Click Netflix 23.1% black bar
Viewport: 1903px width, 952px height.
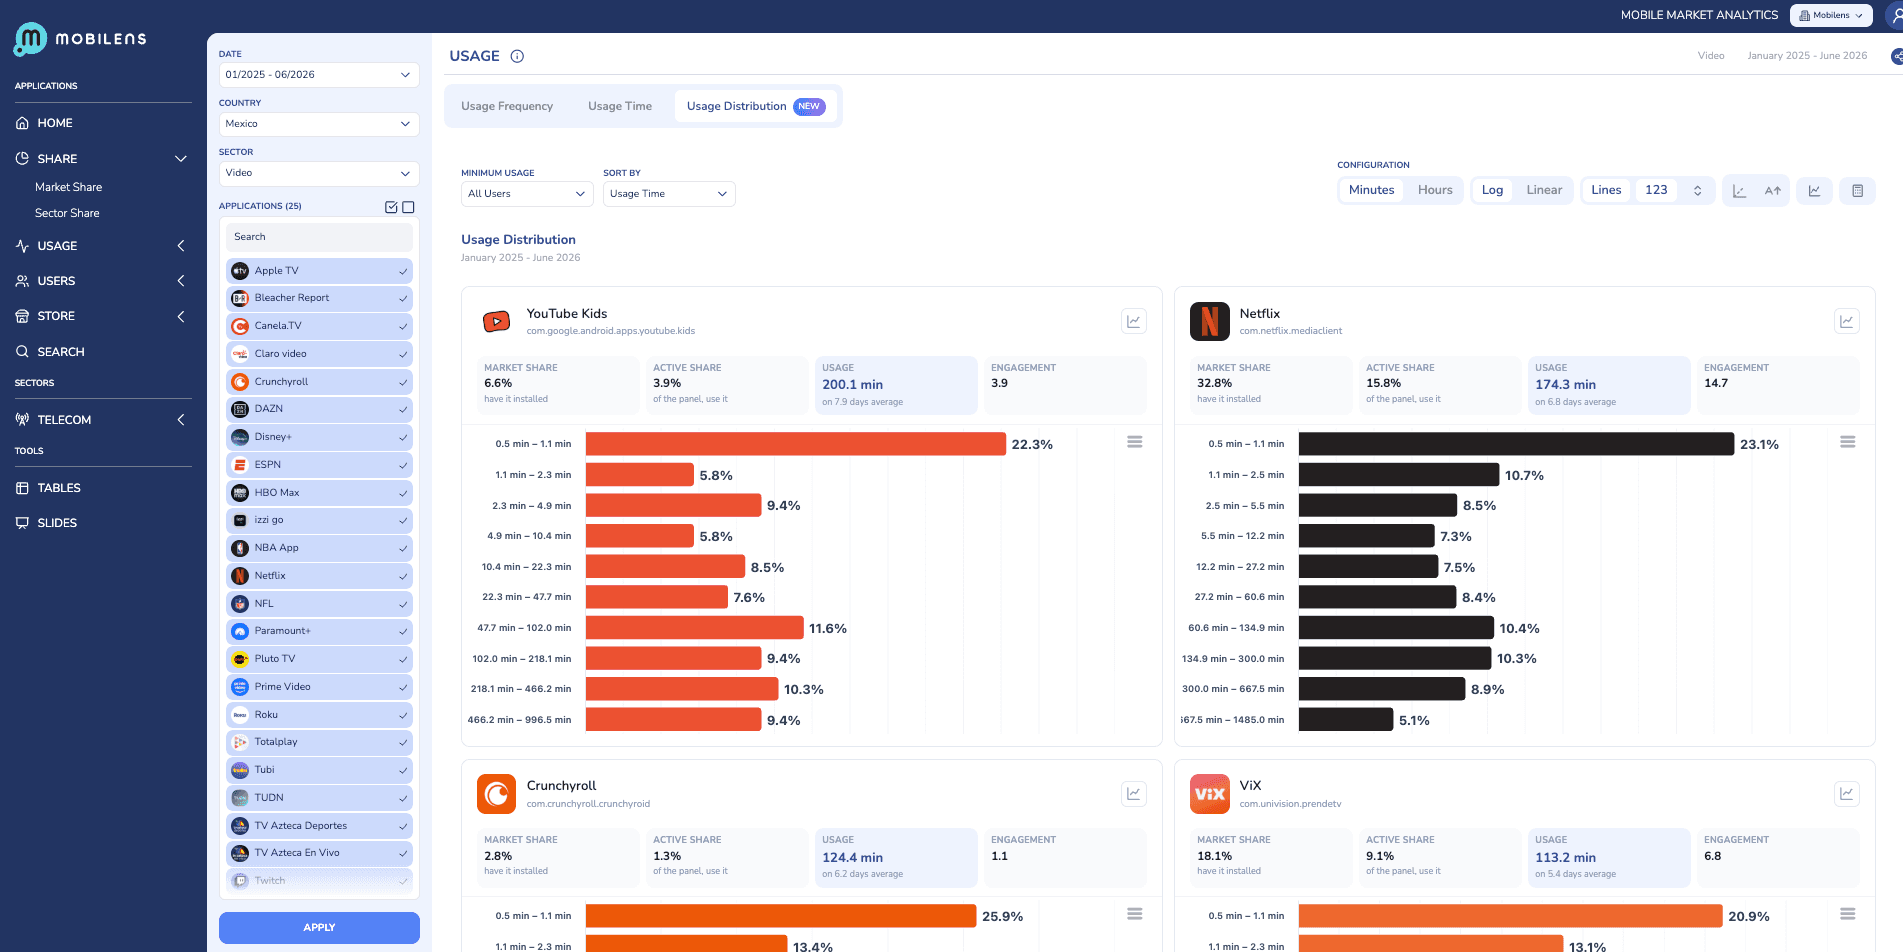coord(1516,444)
